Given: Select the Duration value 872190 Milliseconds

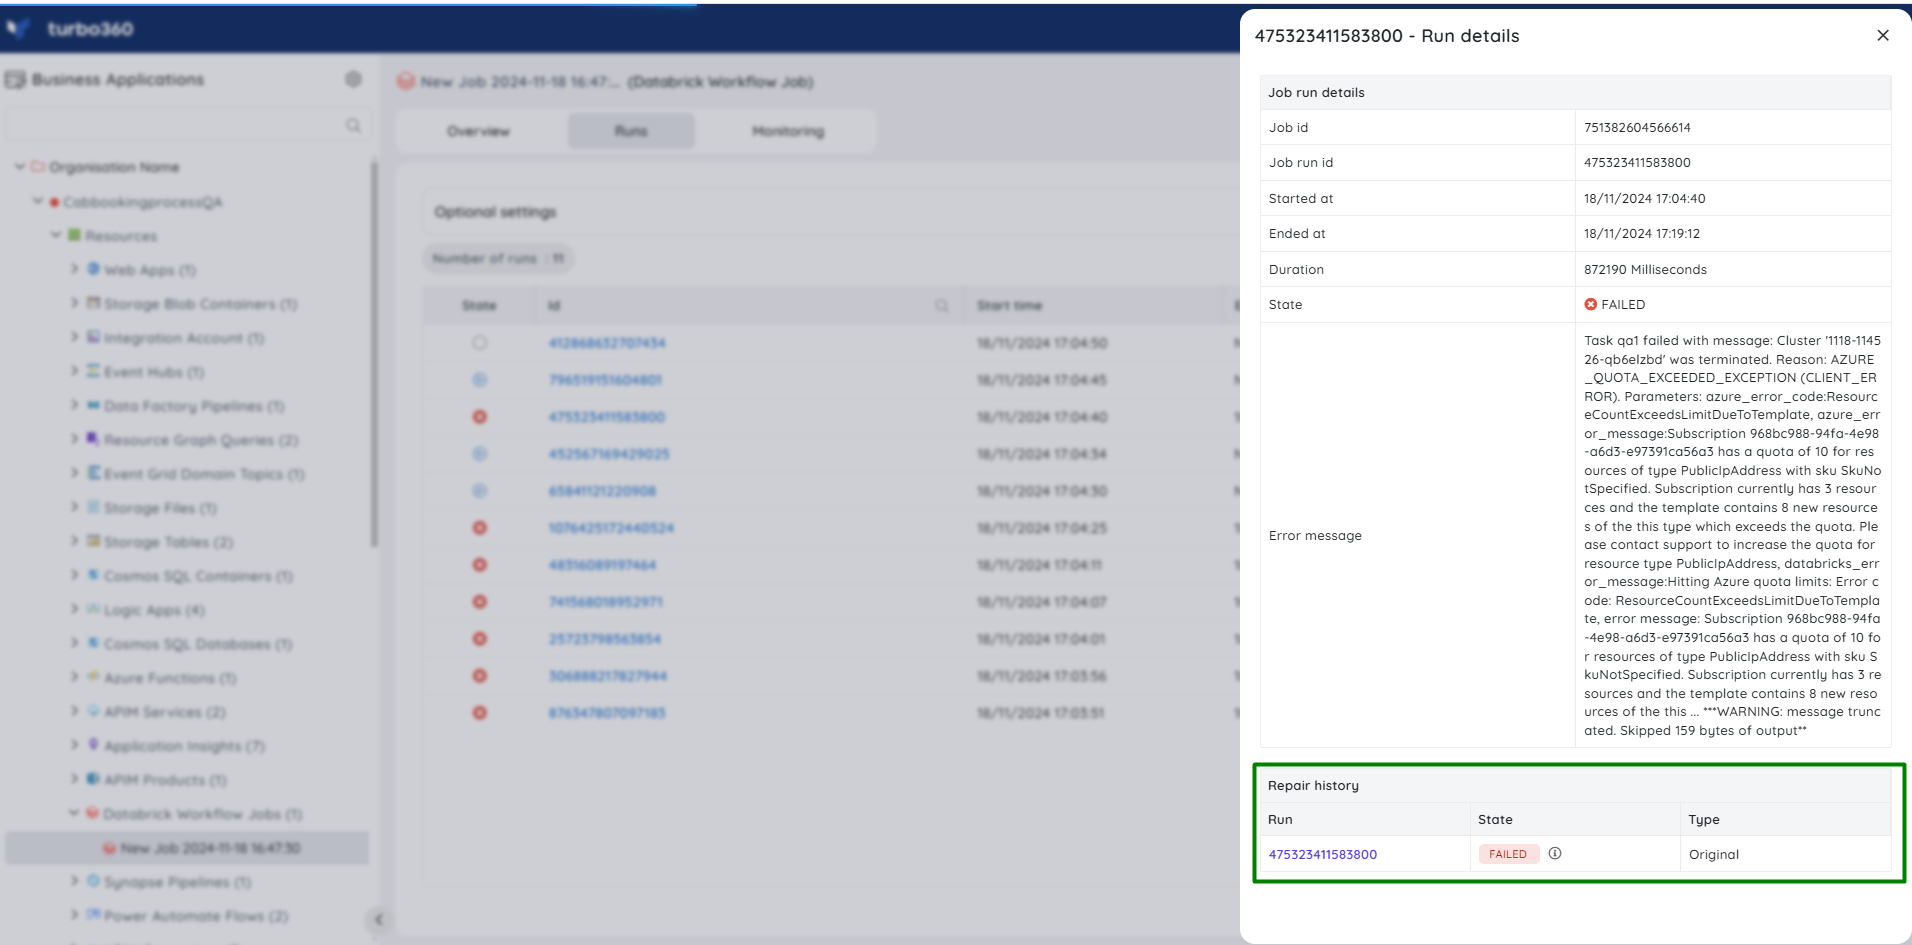Looking at the screenshot, I should tap(1645, 269).
